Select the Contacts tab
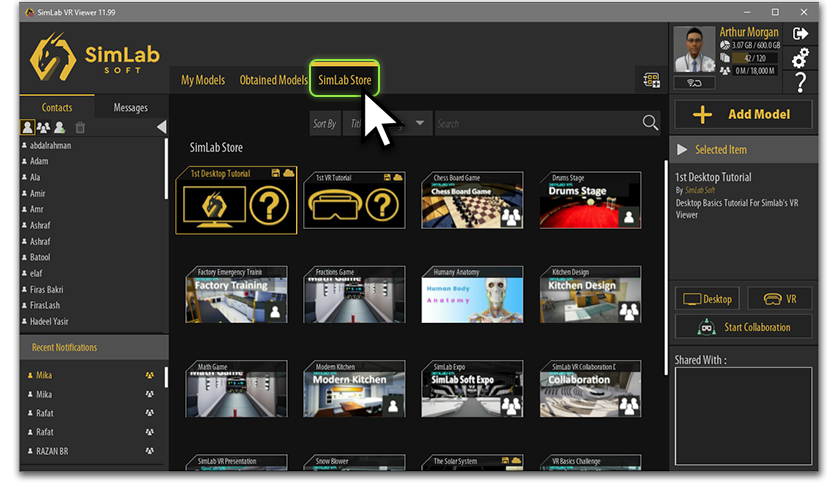Screen dimensions: 838x492 [x=57, y=107]
